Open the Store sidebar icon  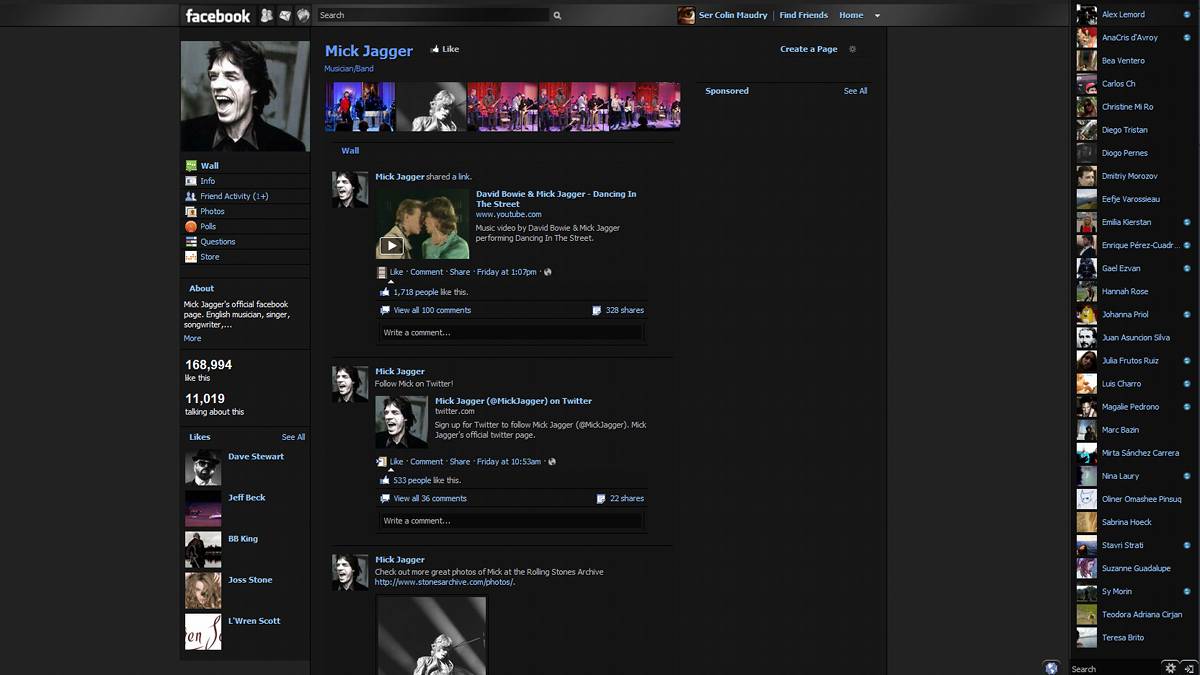(x=190, y=256)
